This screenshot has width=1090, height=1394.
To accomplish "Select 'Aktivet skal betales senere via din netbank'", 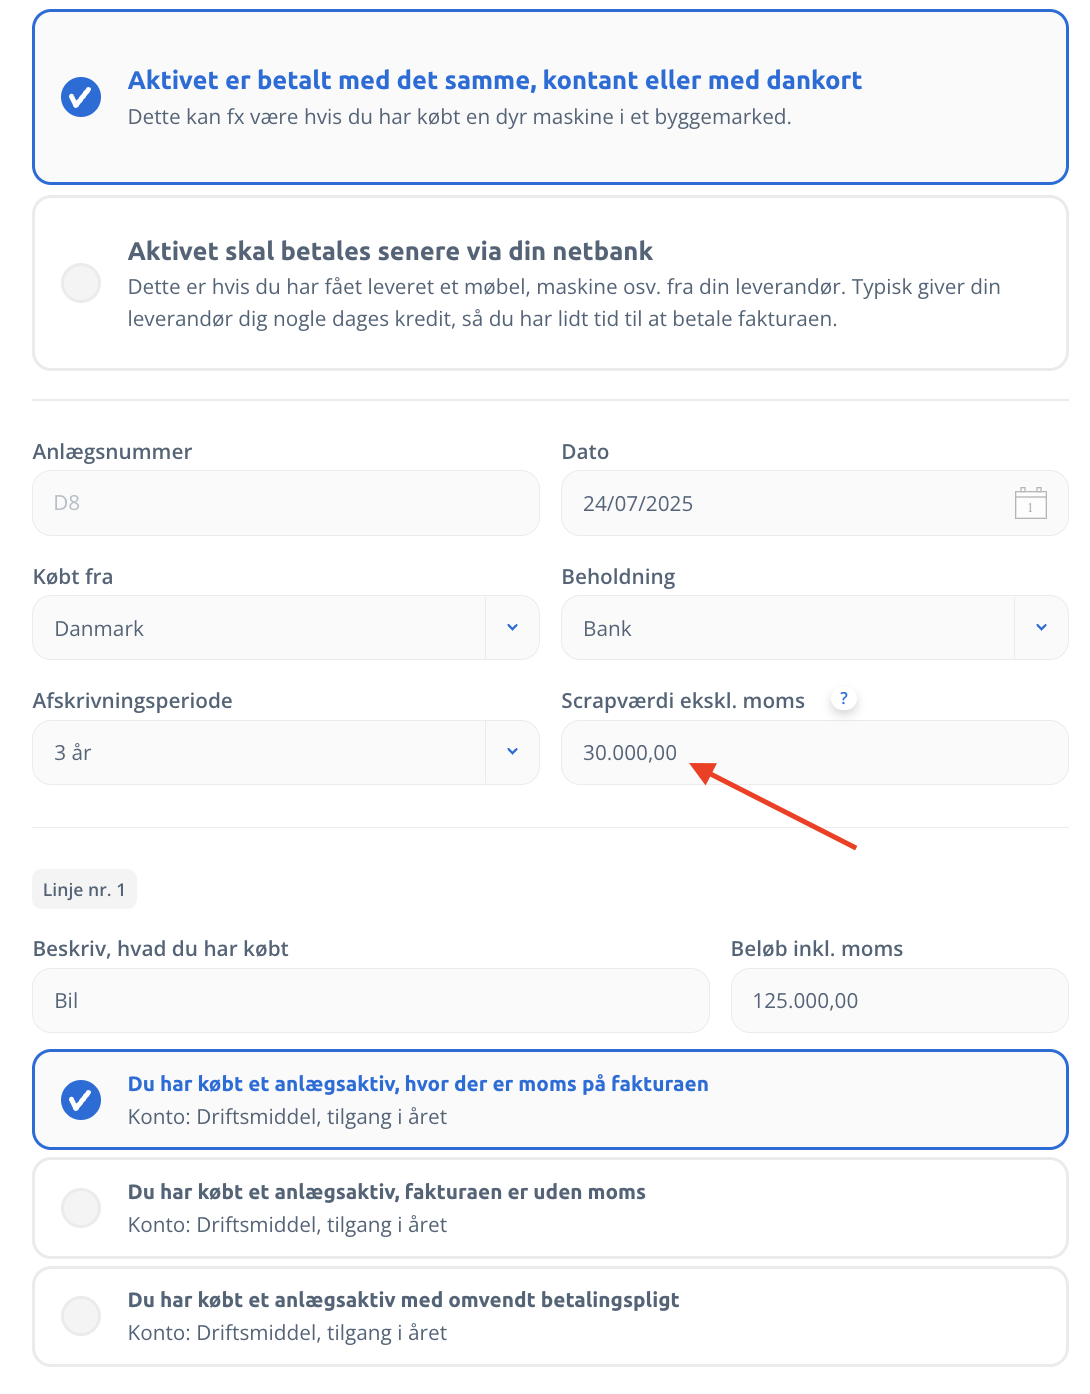I will coord(551,283).
